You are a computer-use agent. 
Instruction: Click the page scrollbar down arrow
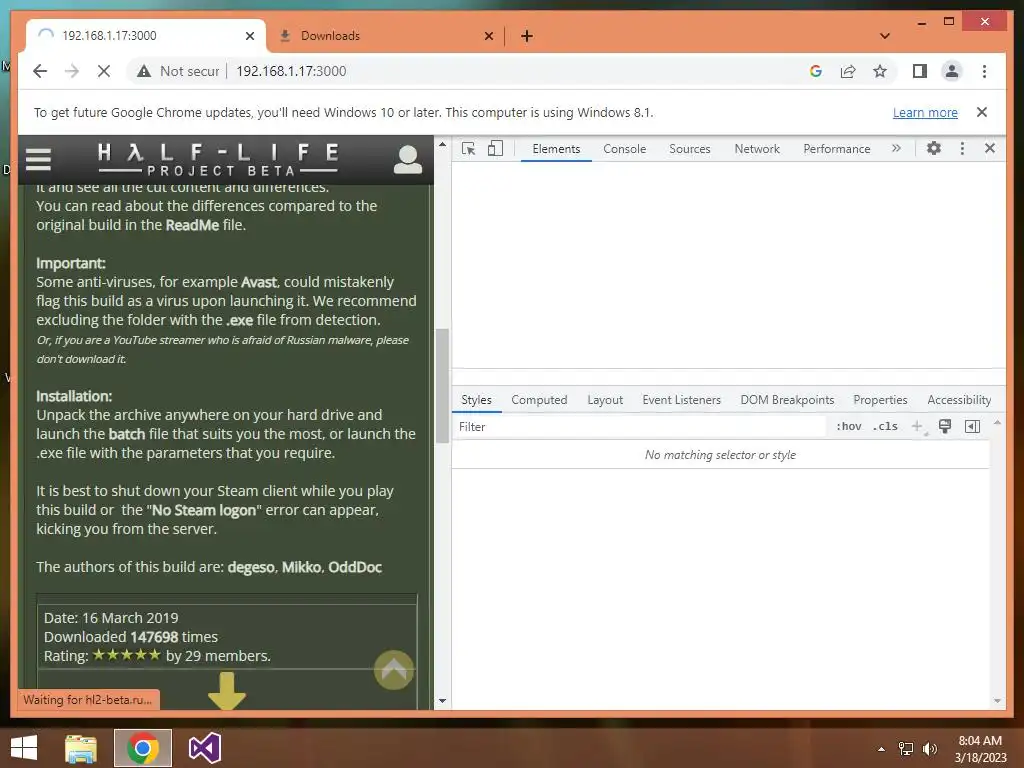click(x=442, y=701)
